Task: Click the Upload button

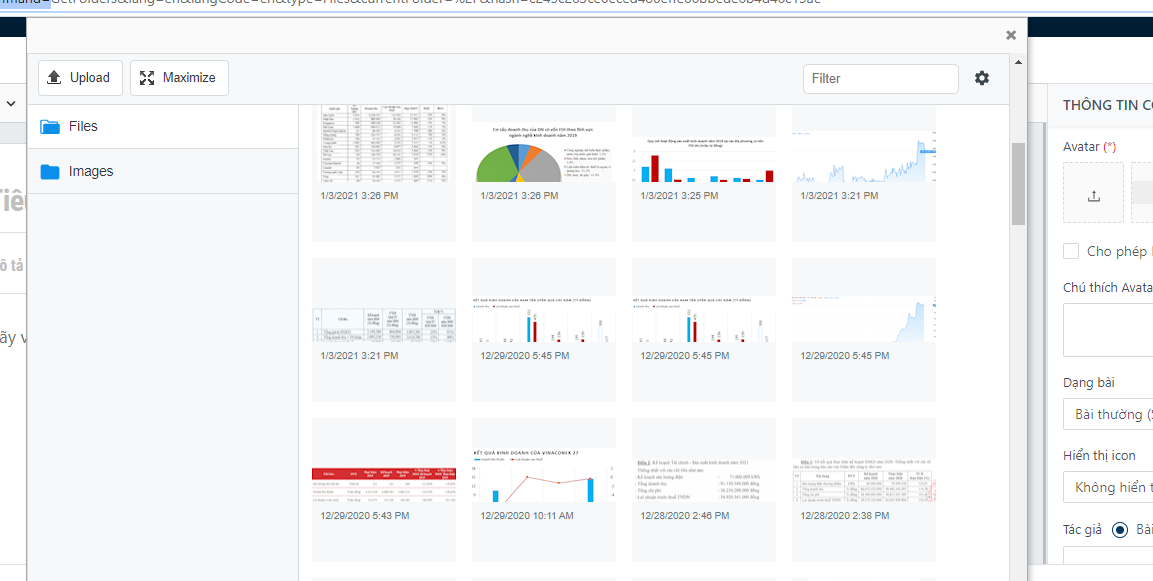Action: pyautogui.click(x=80, y=78)
